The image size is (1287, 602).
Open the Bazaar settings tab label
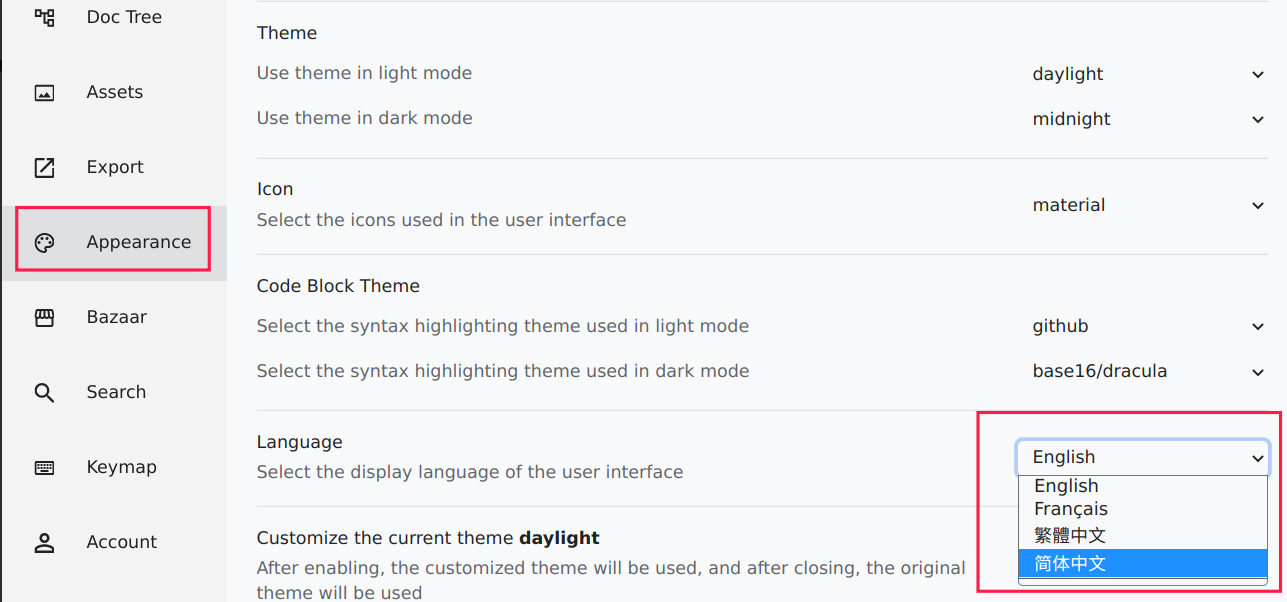click(117, 317)
